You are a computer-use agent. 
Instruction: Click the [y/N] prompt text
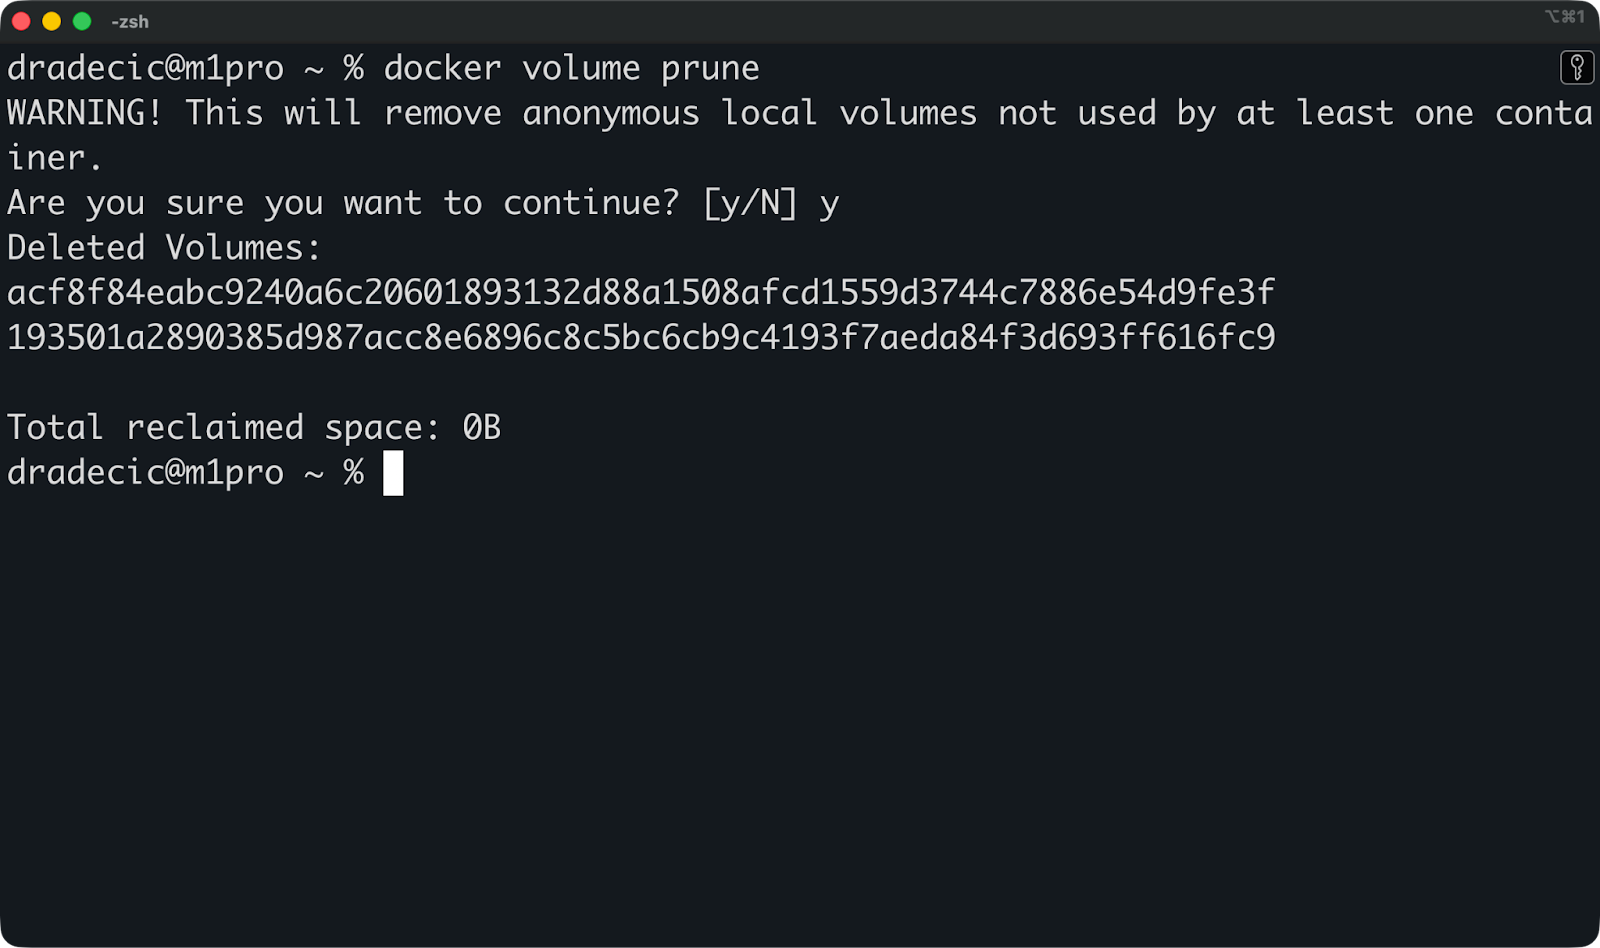(750, 202)
